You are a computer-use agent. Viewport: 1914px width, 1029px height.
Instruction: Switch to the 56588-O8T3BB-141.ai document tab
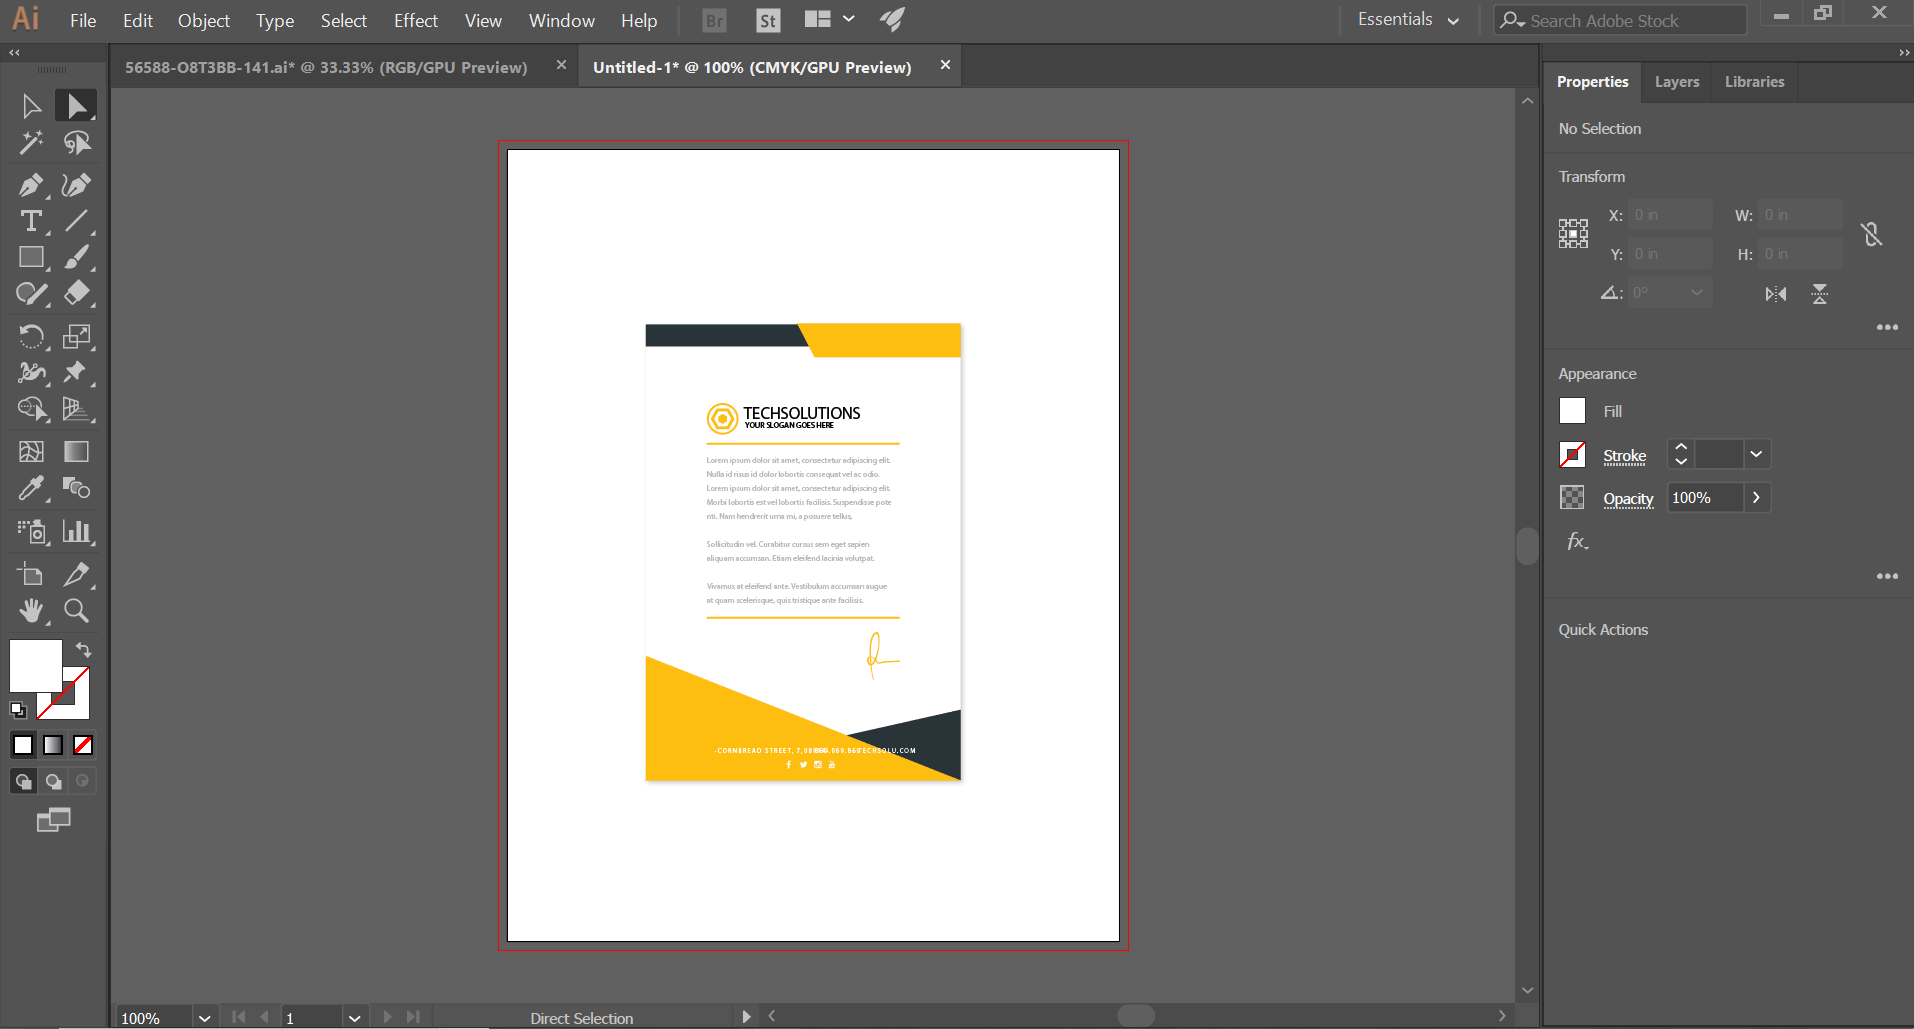[x=326, y=67]
